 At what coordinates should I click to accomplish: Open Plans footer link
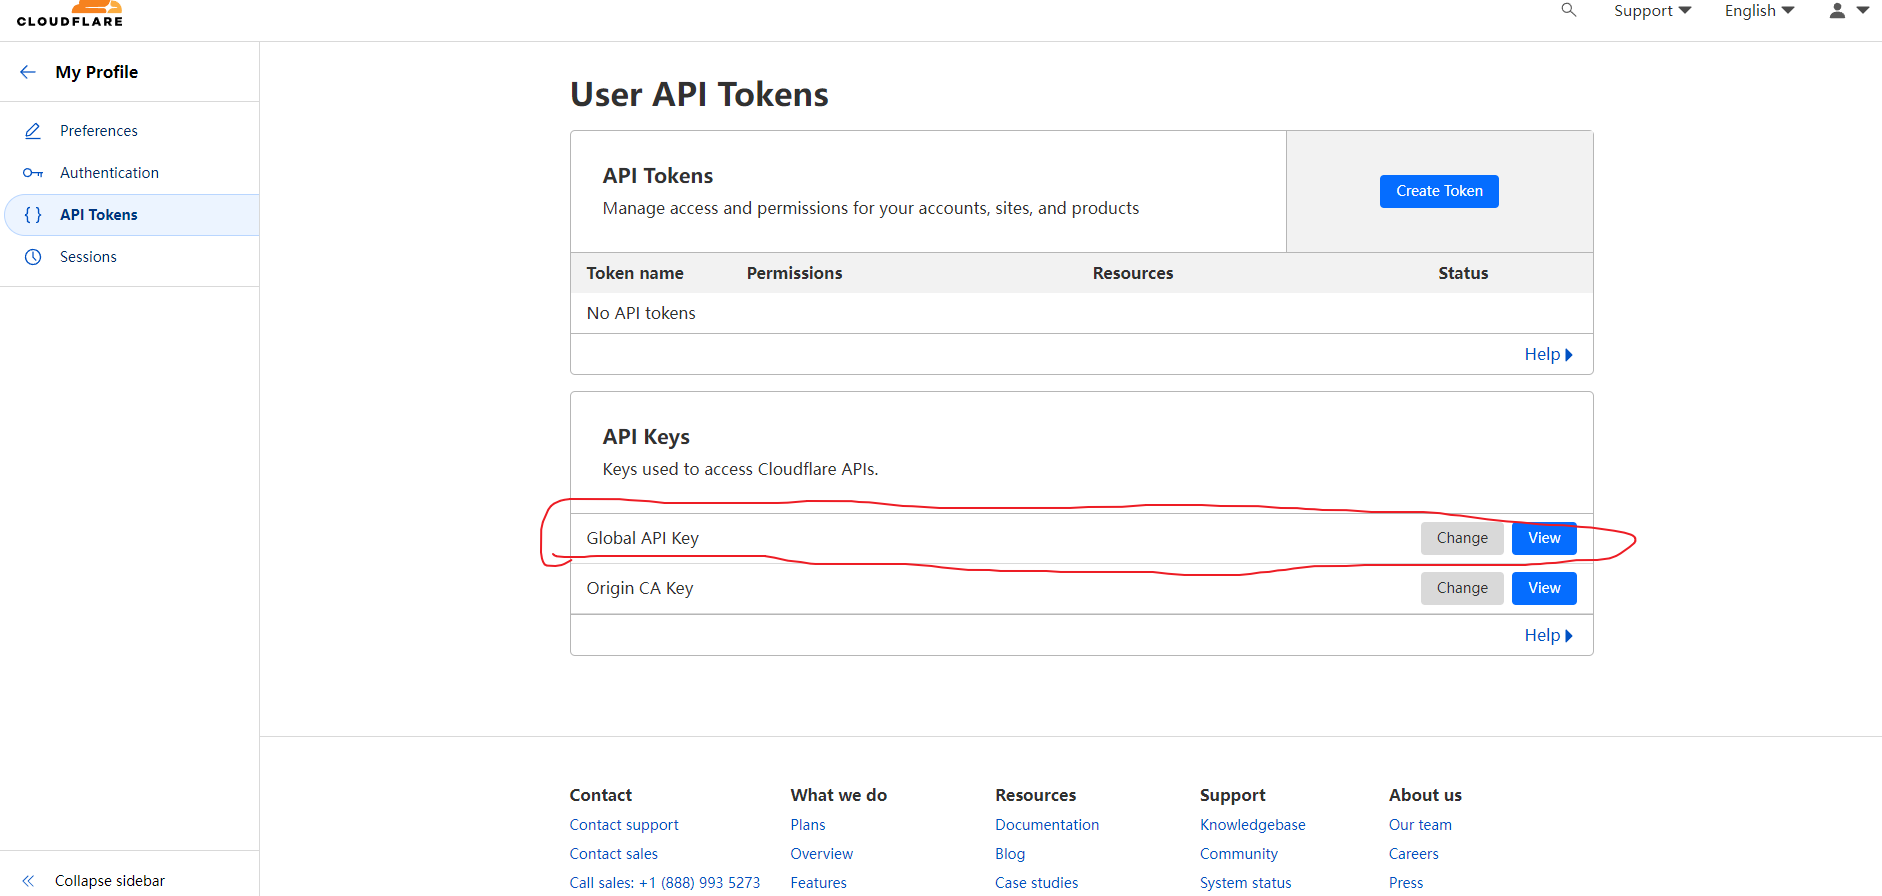808,825
